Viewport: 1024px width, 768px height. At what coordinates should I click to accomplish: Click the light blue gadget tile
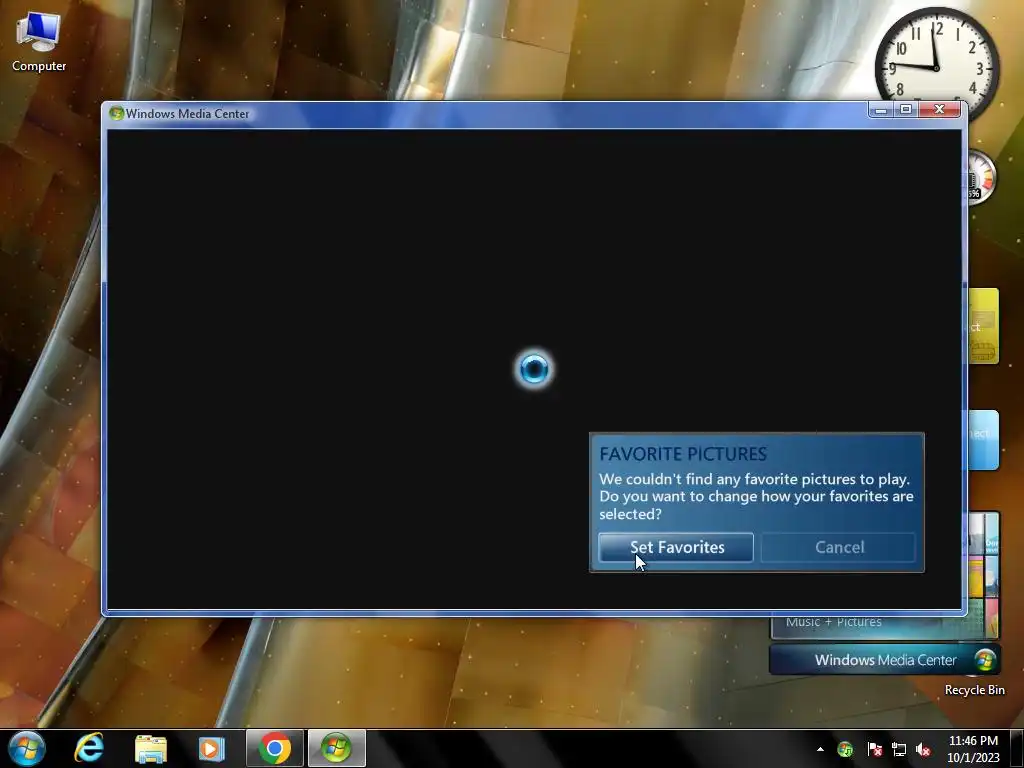click(984, 440)
